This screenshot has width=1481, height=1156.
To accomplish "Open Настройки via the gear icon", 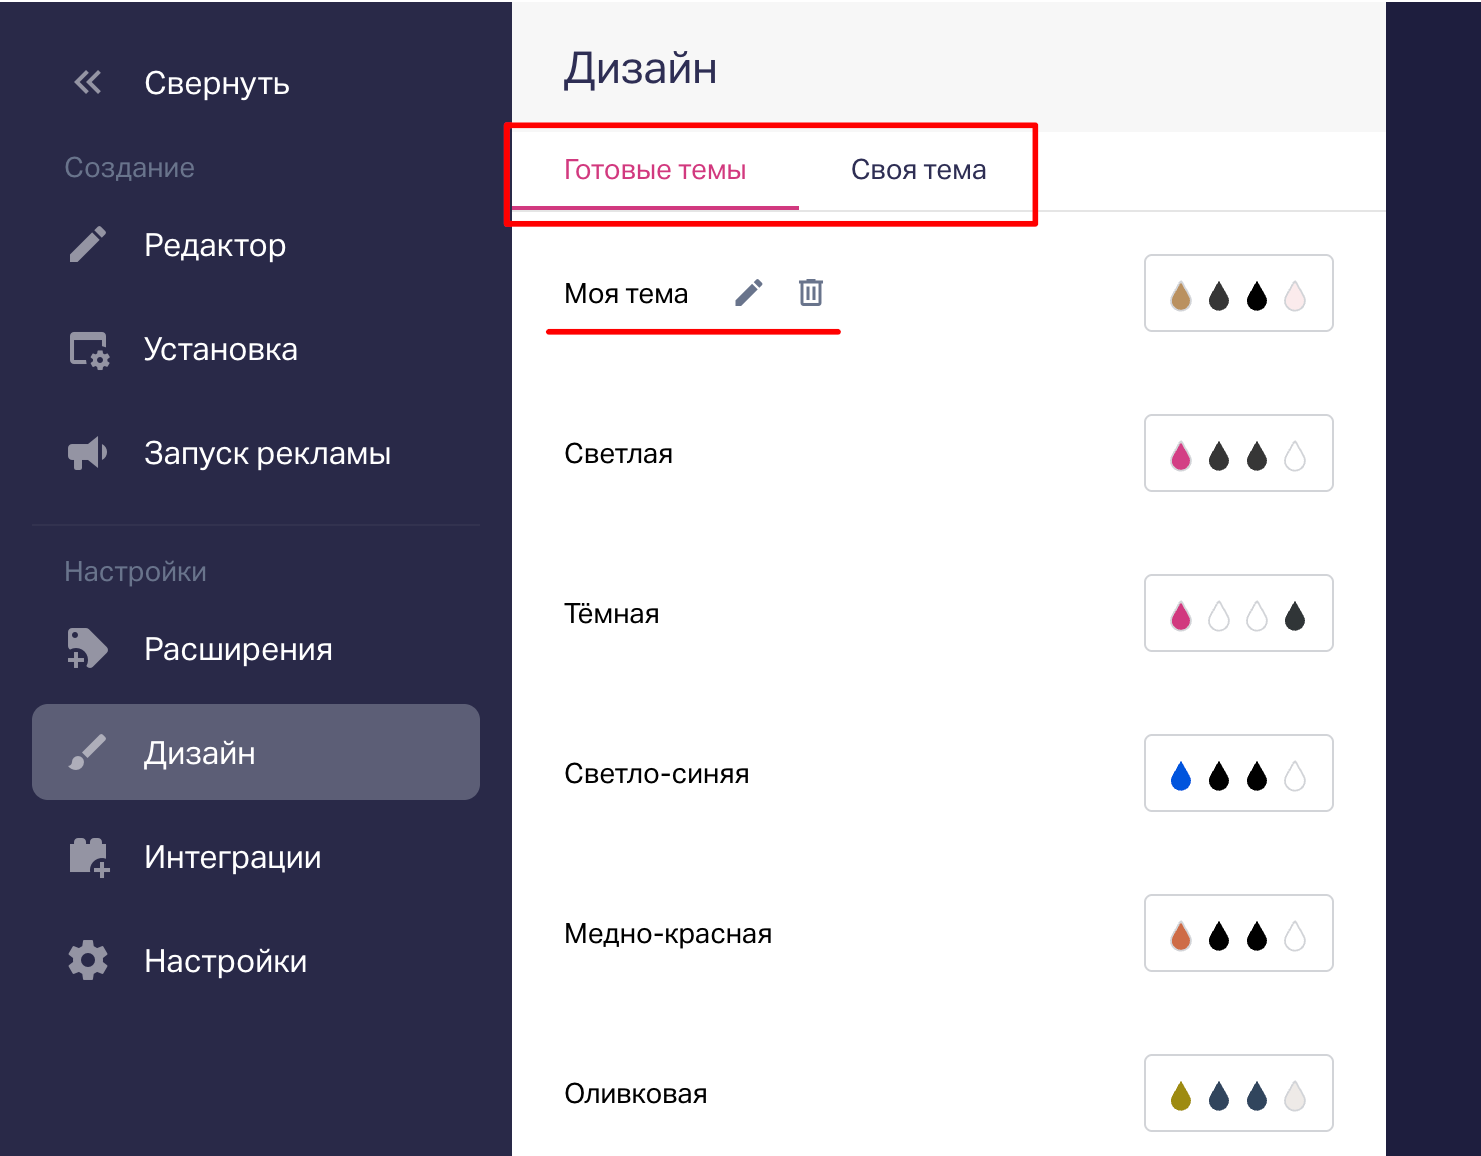I will [88, 961].
